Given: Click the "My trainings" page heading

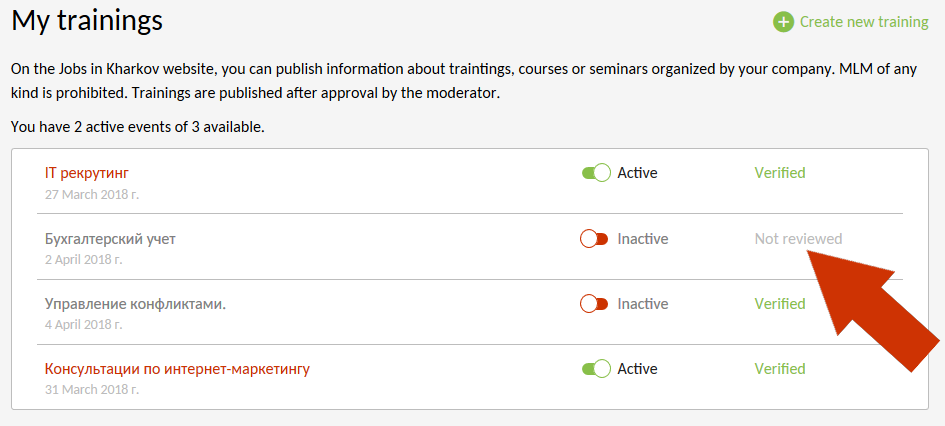Looking at the screenshot, I should click(x=87, y=19).
